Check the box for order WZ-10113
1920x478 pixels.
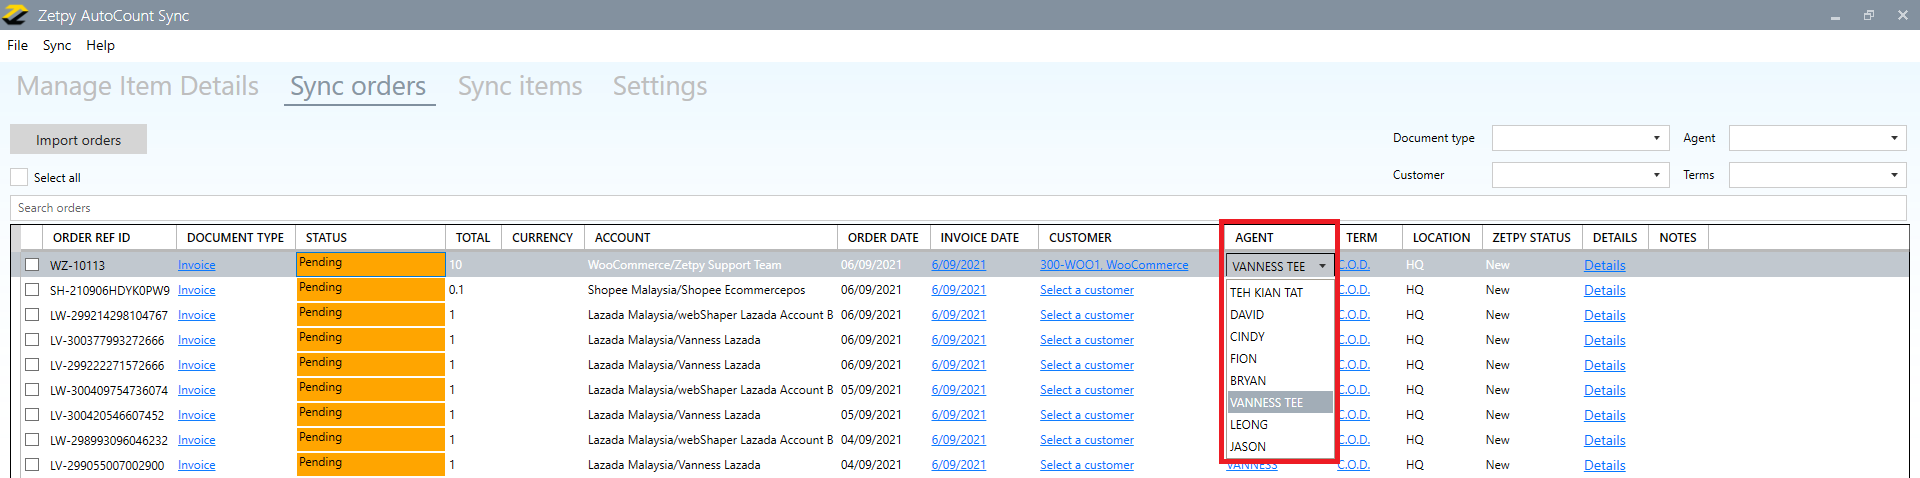[x=32, y=265]
